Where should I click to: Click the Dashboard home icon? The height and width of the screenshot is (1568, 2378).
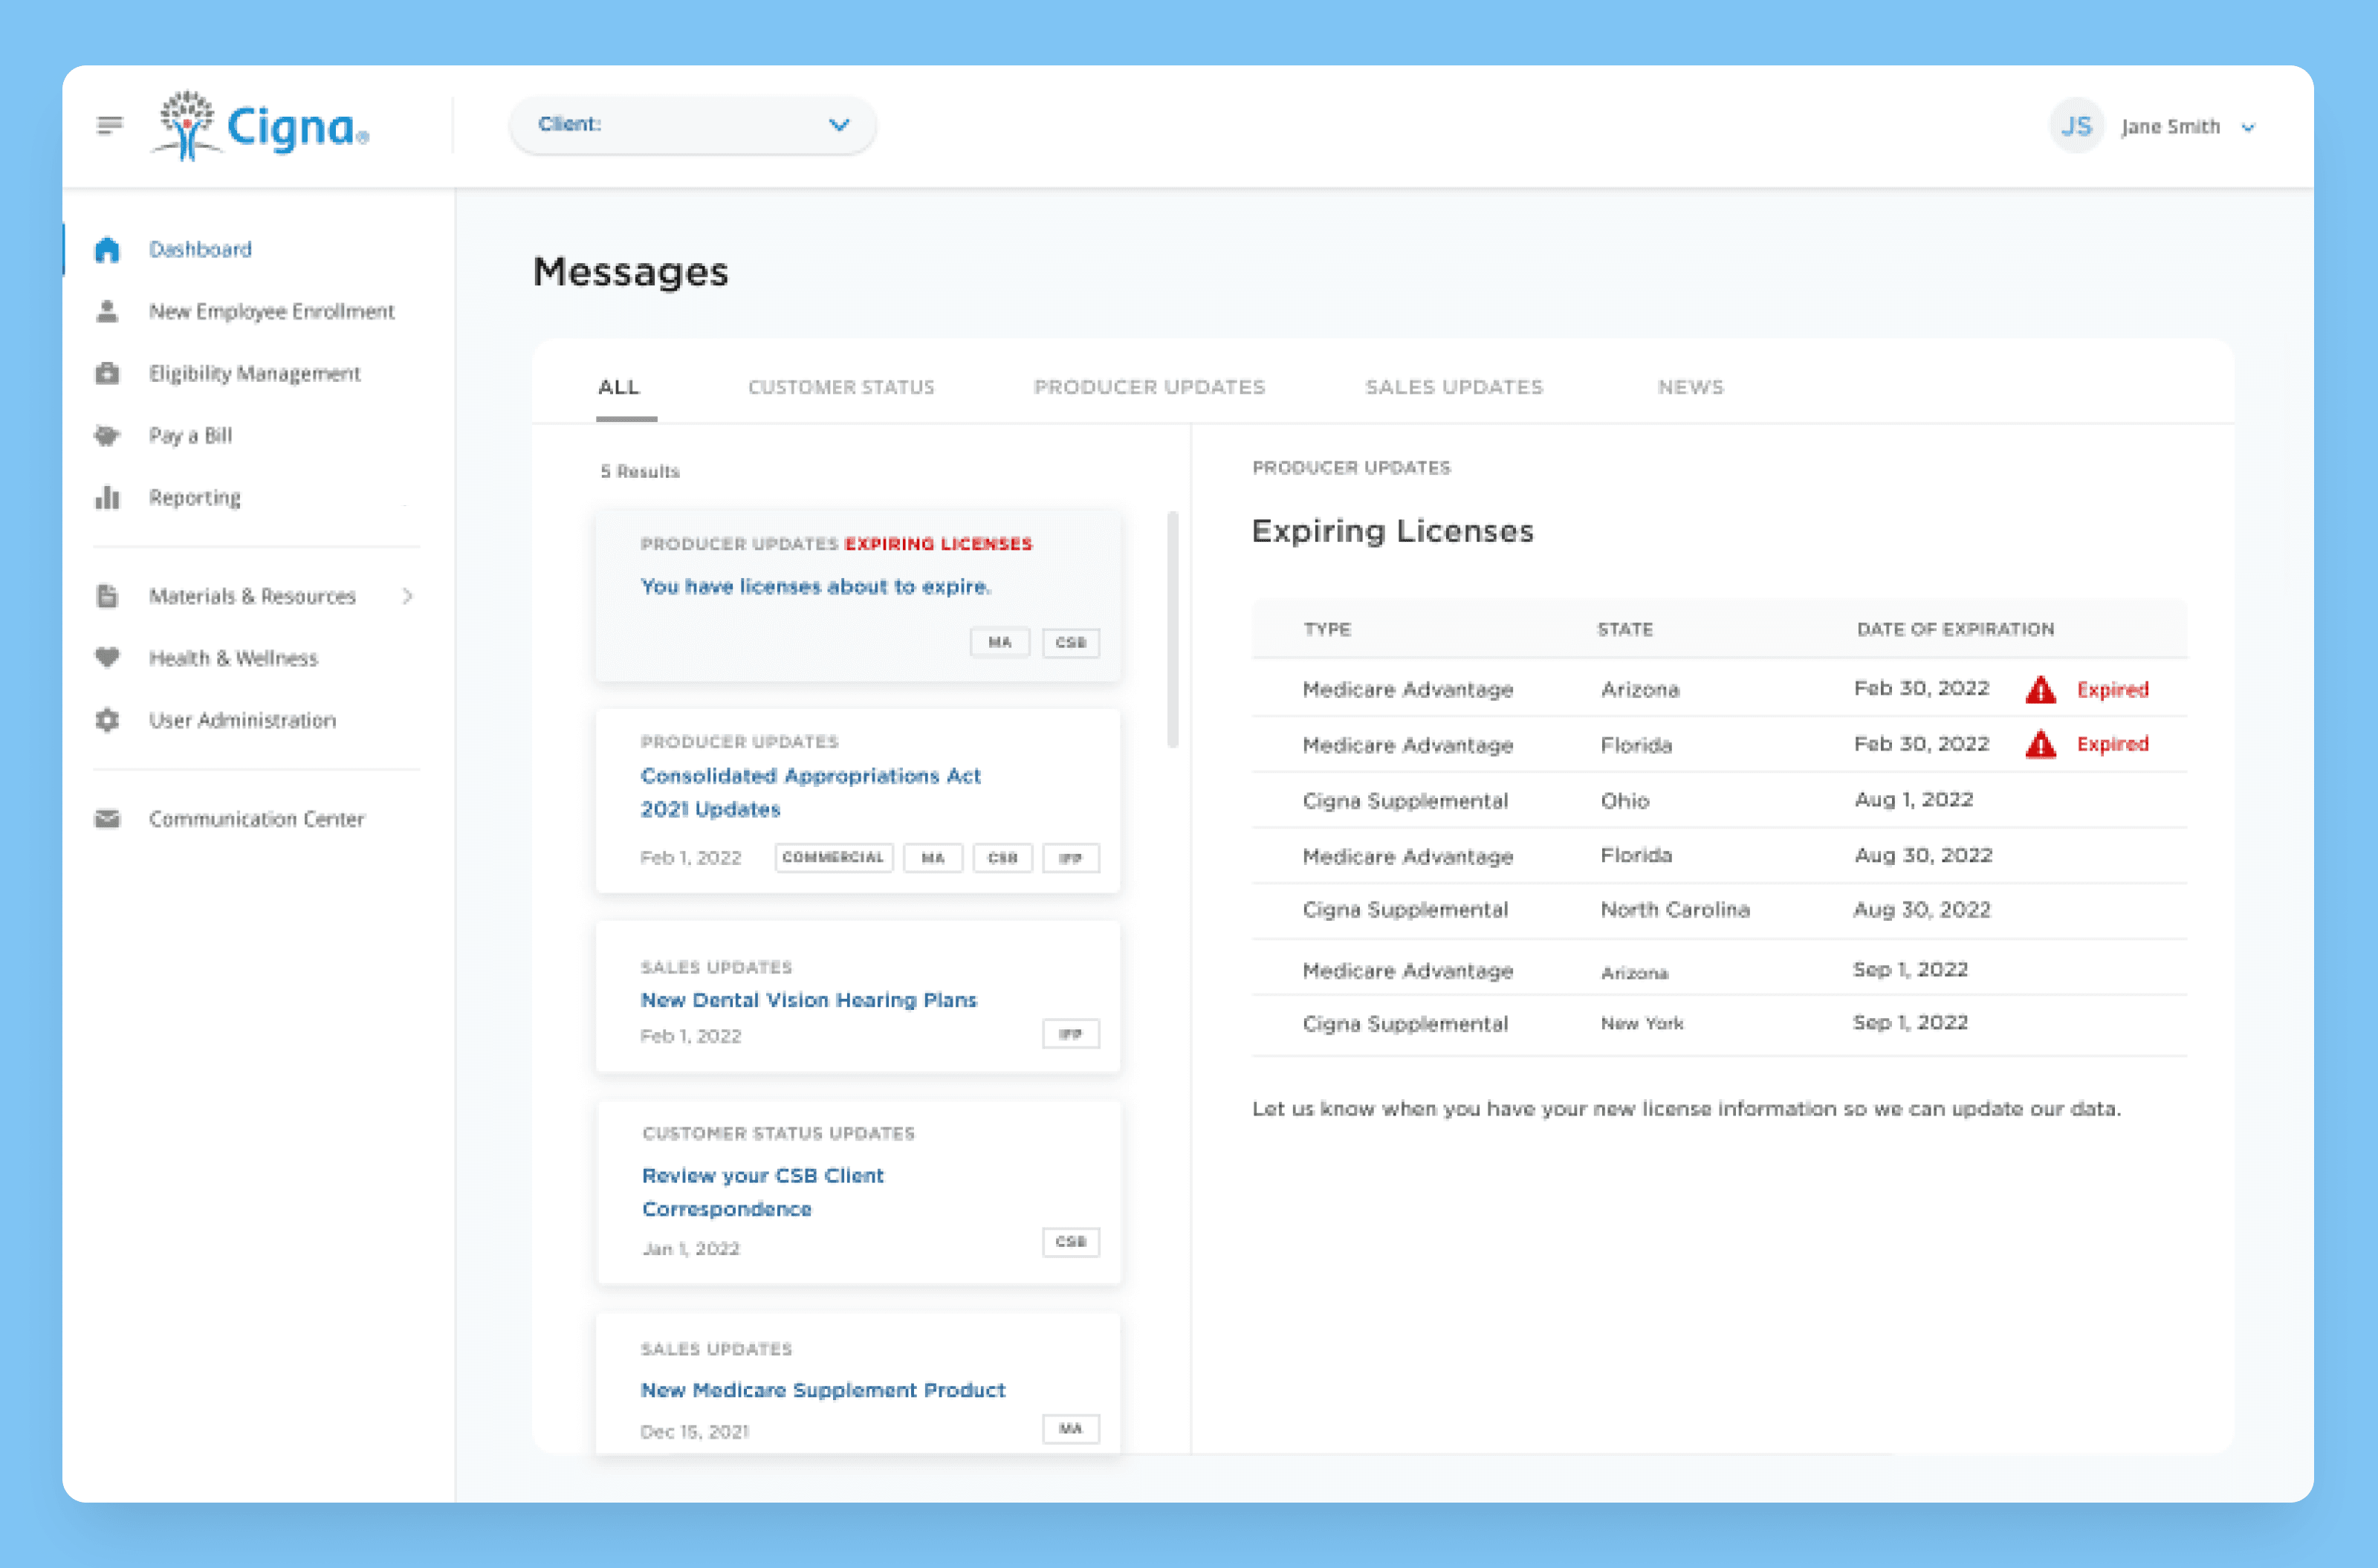[107, 249]
